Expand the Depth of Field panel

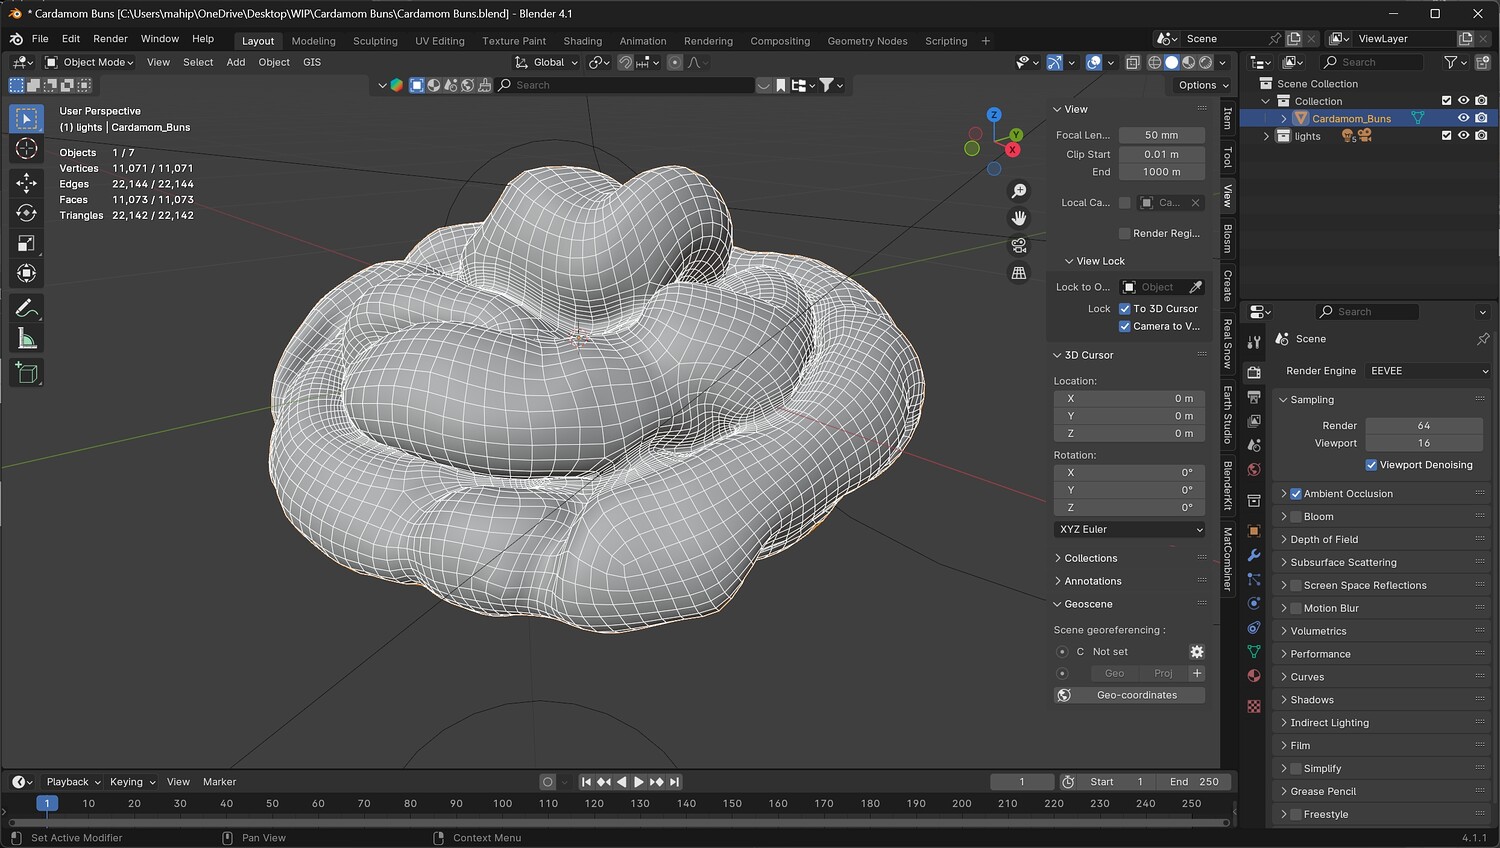tap(1324, 540)
